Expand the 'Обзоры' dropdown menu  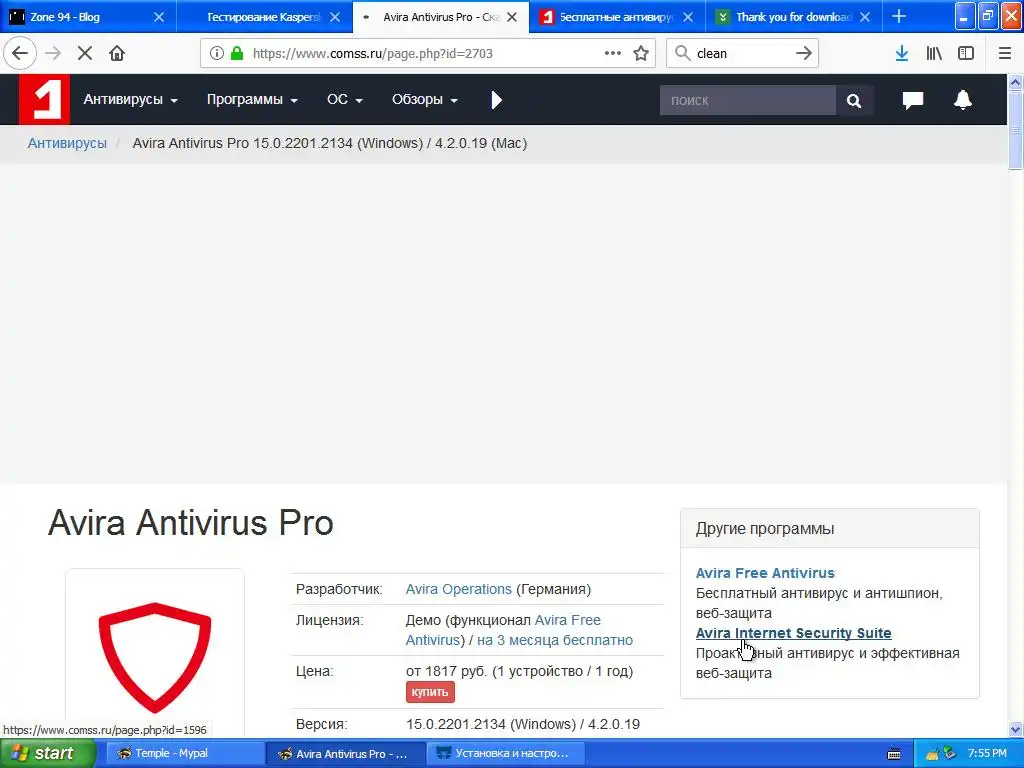point(424,99)
